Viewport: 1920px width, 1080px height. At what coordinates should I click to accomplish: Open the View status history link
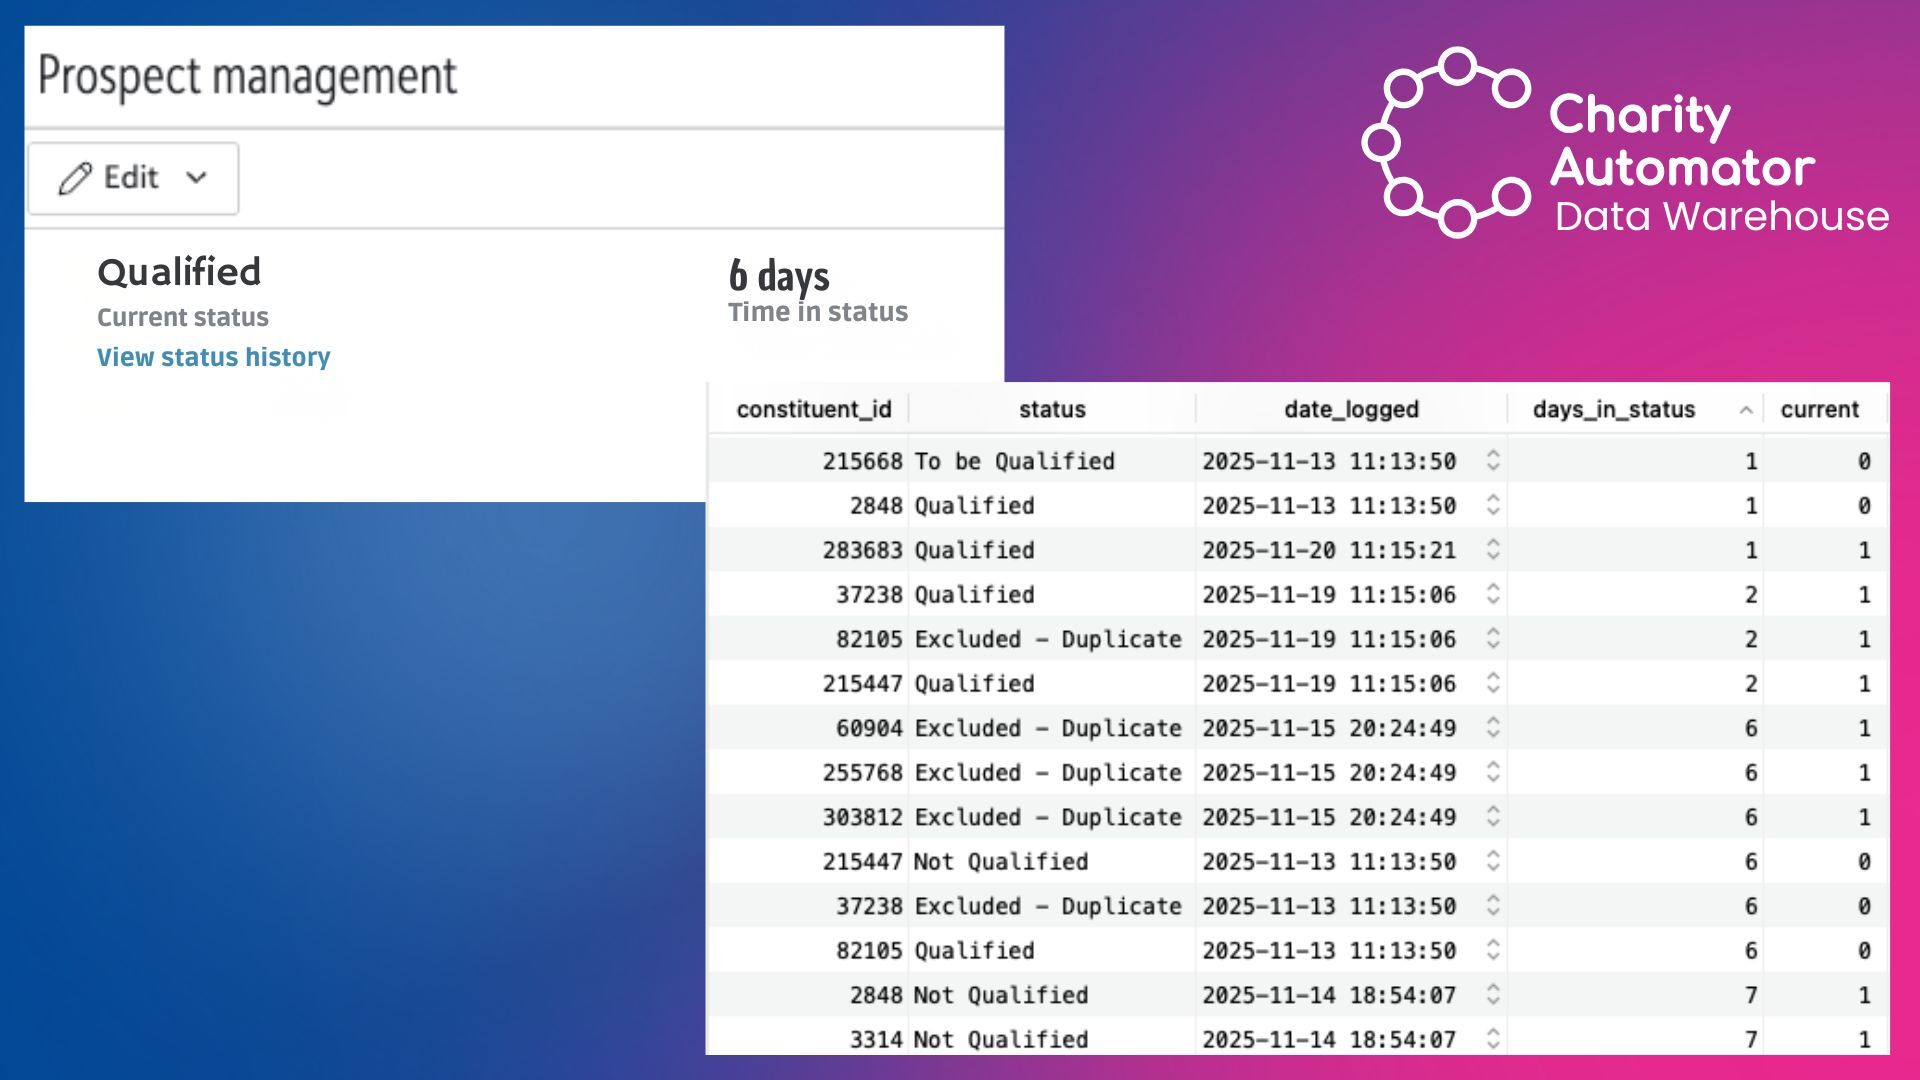pyautogui.click(x=213, y=357)
